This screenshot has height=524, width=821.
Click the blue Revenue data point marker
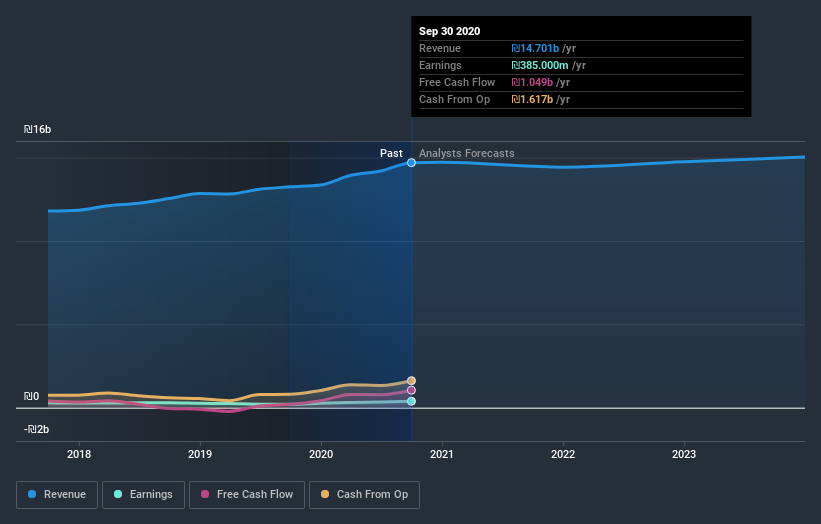[x=412, y=163]
